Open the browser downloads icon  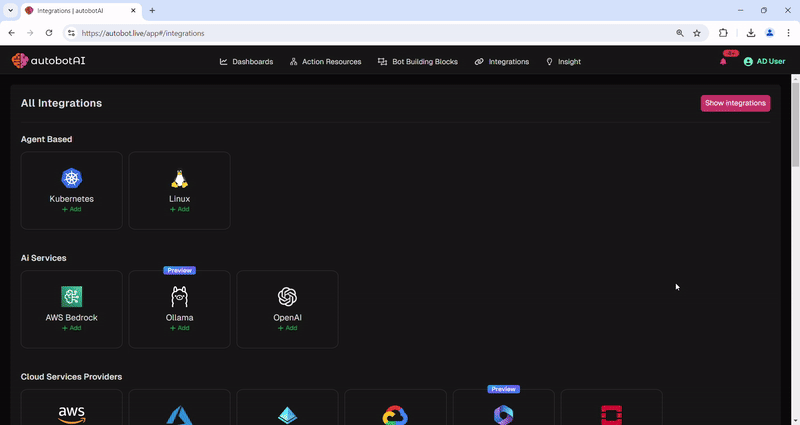point(751,33)
